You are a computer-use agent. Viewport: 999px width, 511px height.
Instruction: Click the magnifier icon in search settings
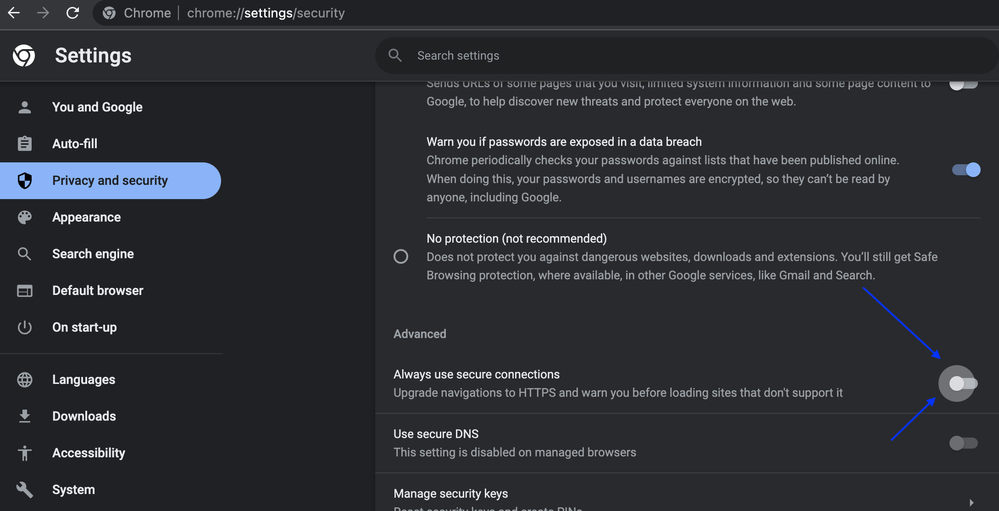(395, 56)
